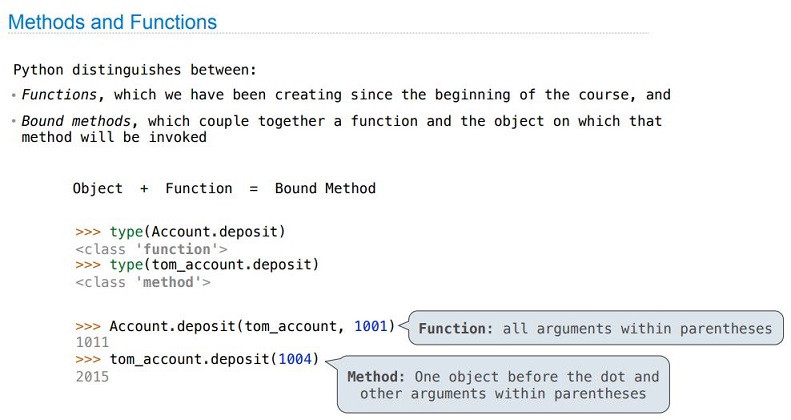
Task: Click the class 'function' output line
Action: 151,249
